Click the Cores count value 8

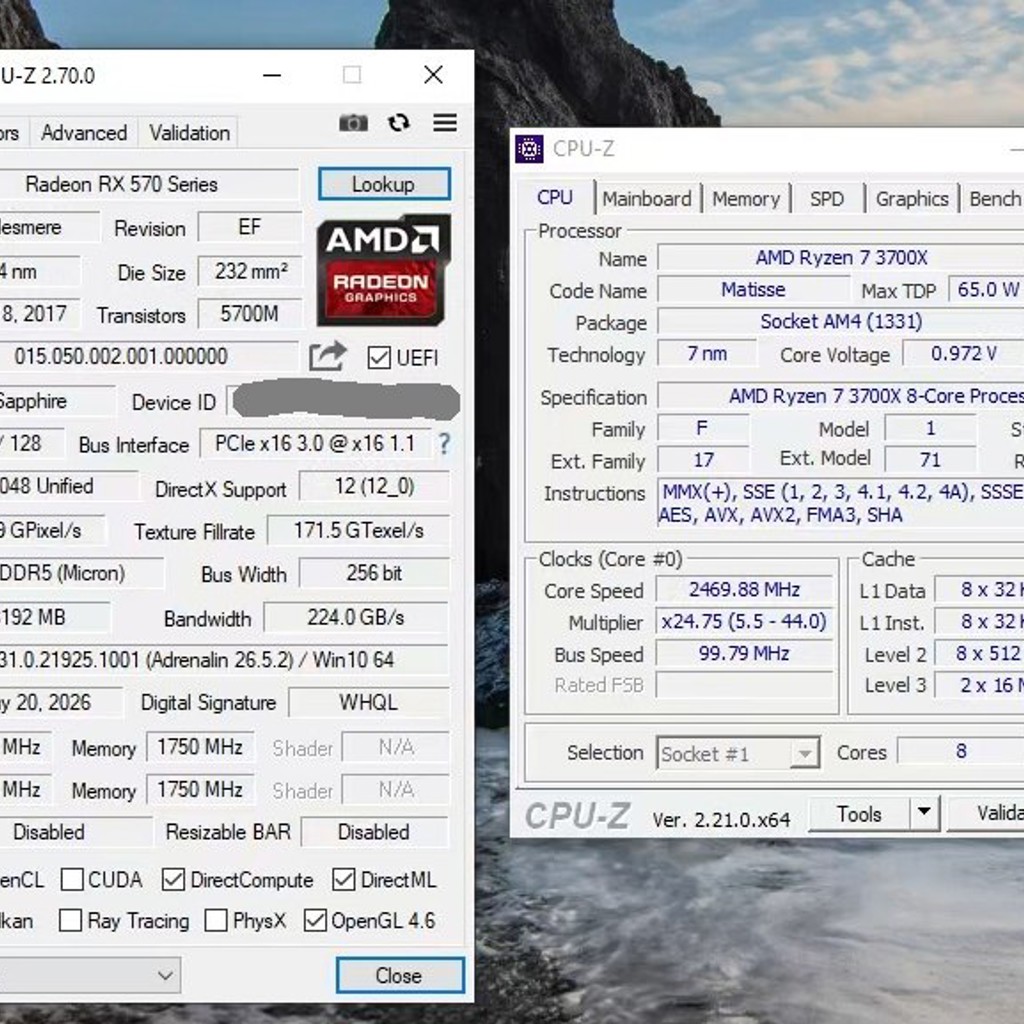coord(961,751)
